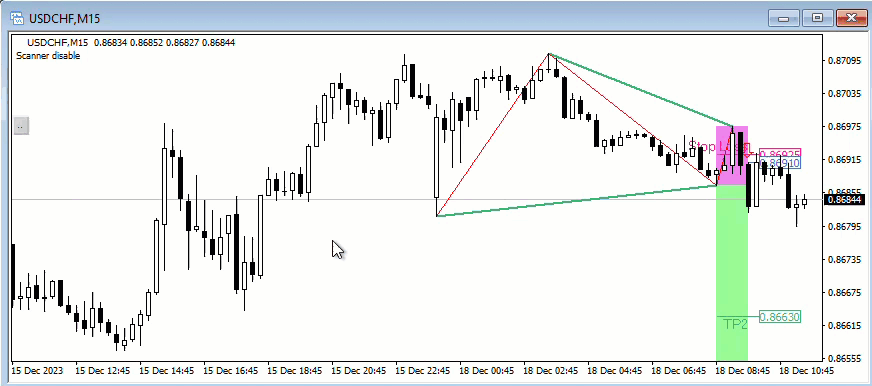The width and height of the screenshot is (872, 386).
Task: Maximize the USDCHF,M15 chart window
Action: (x=818, y=18)
